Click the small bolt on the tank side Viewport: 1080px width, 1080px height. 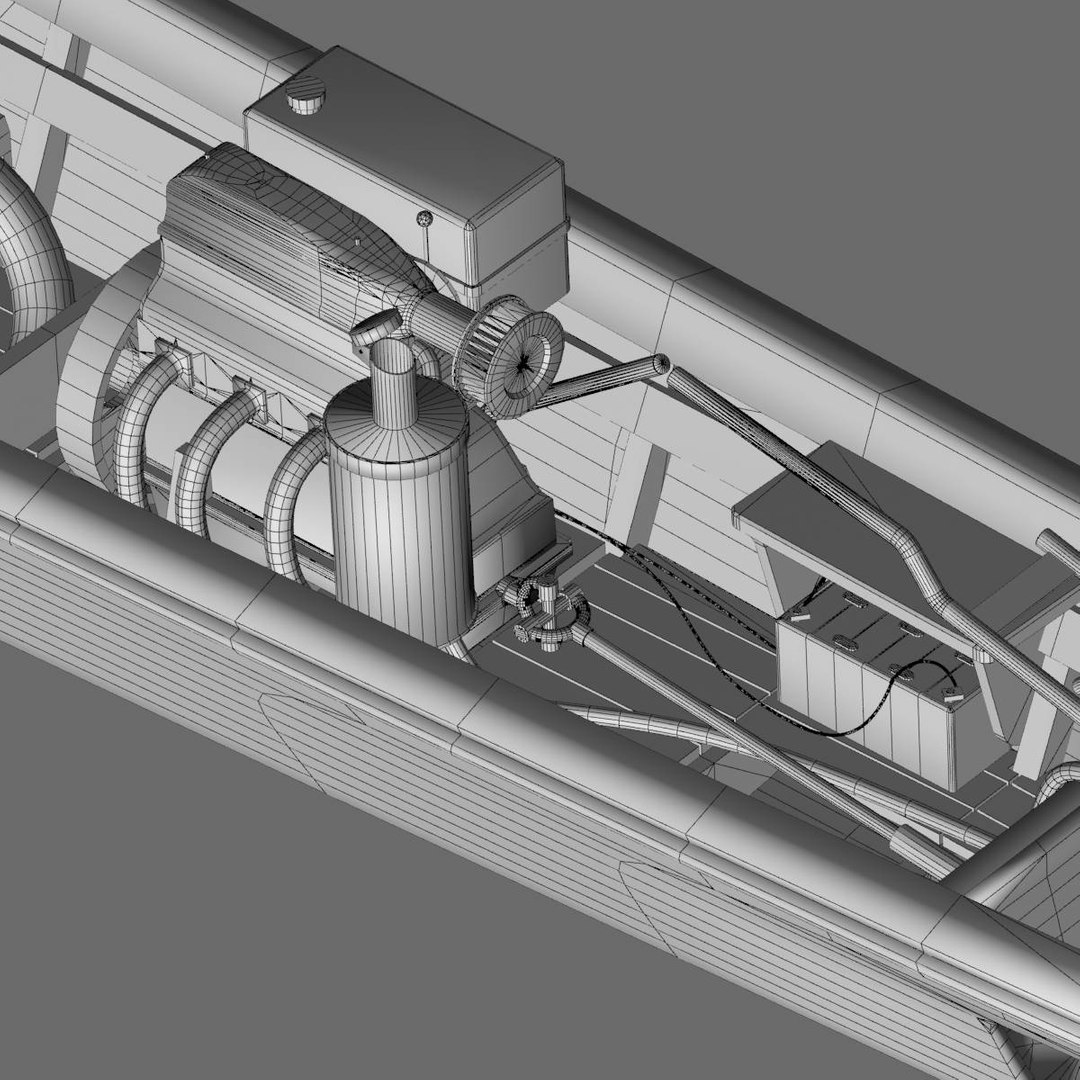(x=424, y=218)
